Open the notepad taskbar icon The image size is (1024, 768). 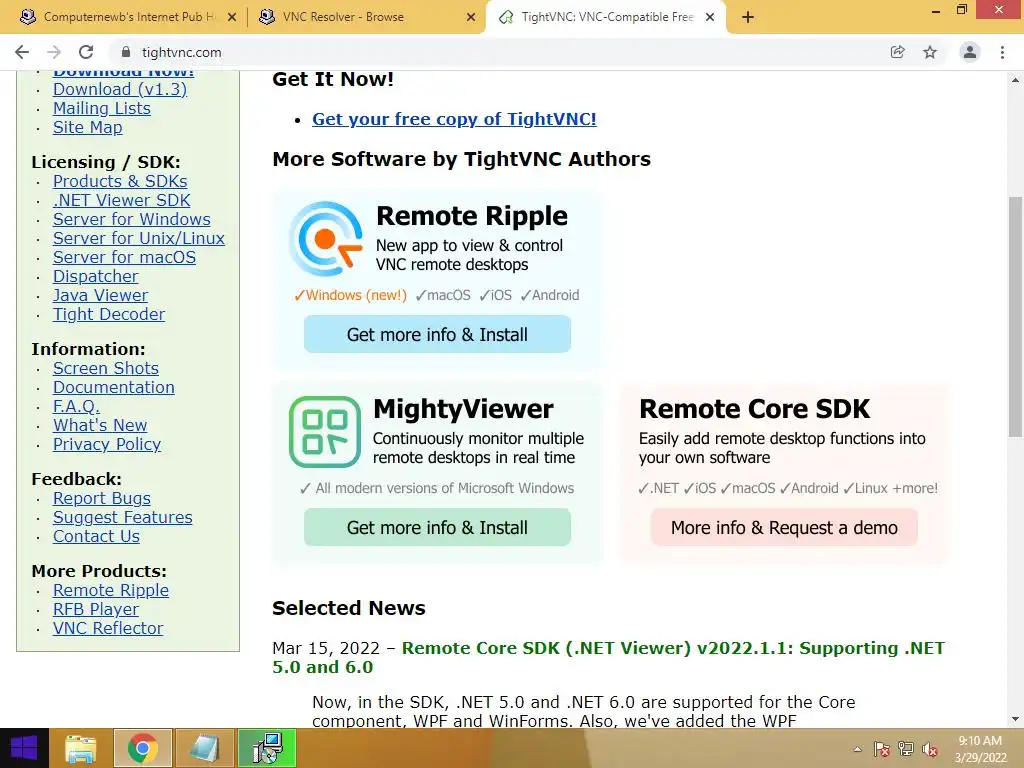pos(204,748)
